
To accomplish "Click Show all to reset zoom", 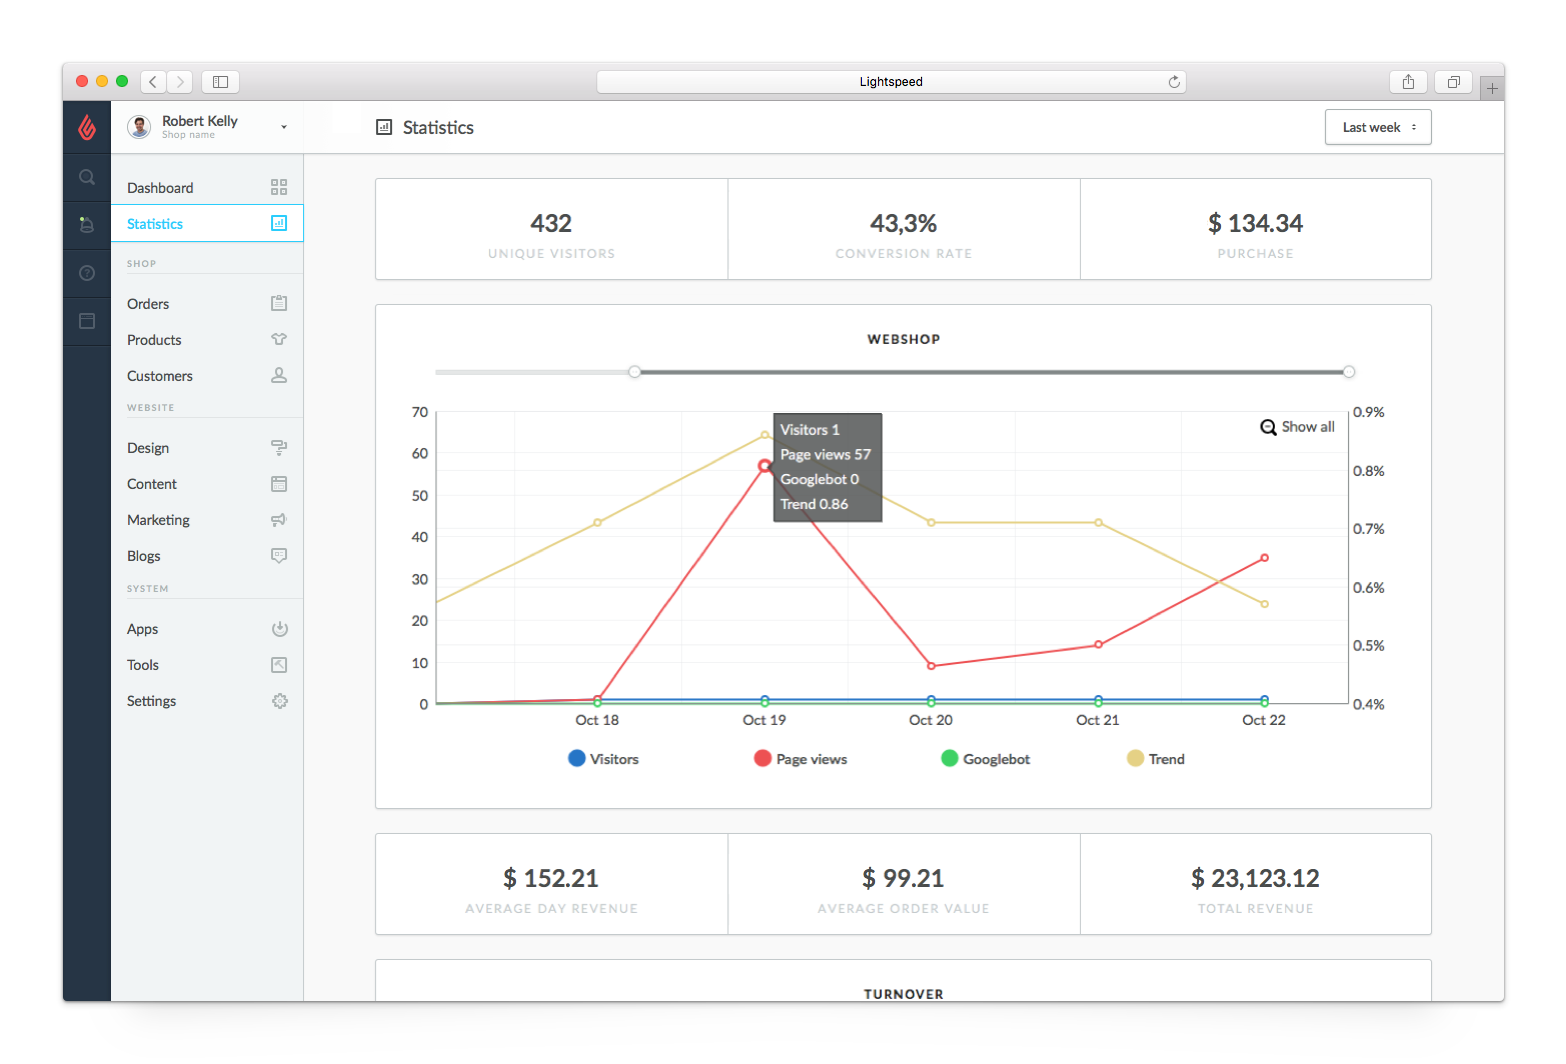I will pos(1297,427).
